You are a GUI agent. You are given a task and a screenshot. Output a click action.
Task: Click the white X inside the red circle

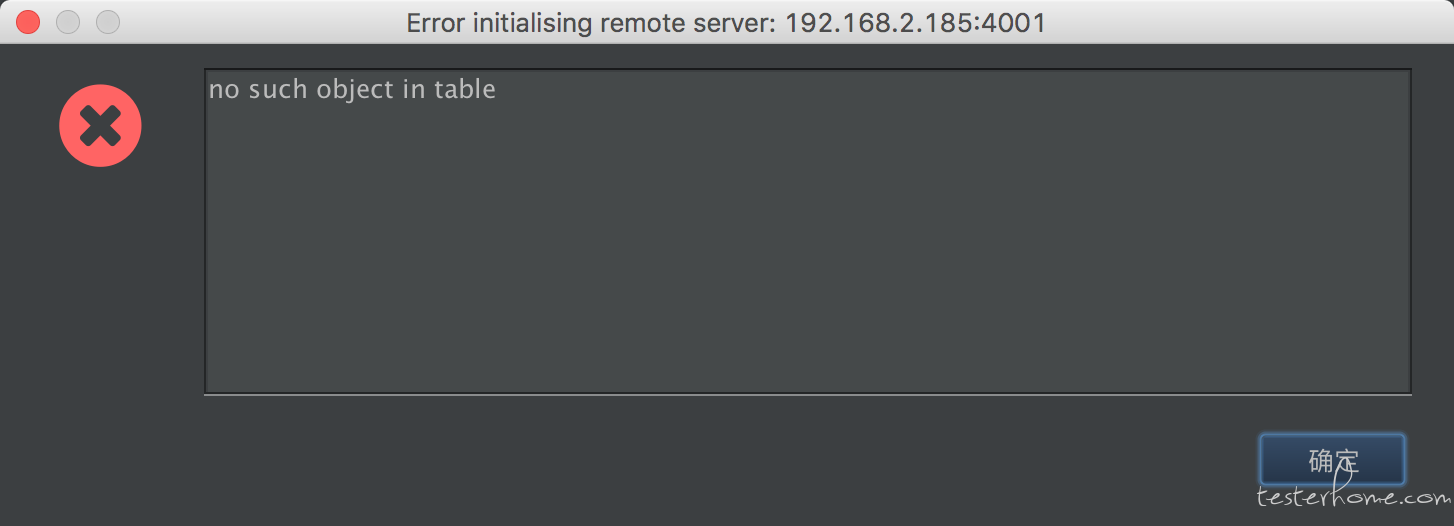[100, 126]
